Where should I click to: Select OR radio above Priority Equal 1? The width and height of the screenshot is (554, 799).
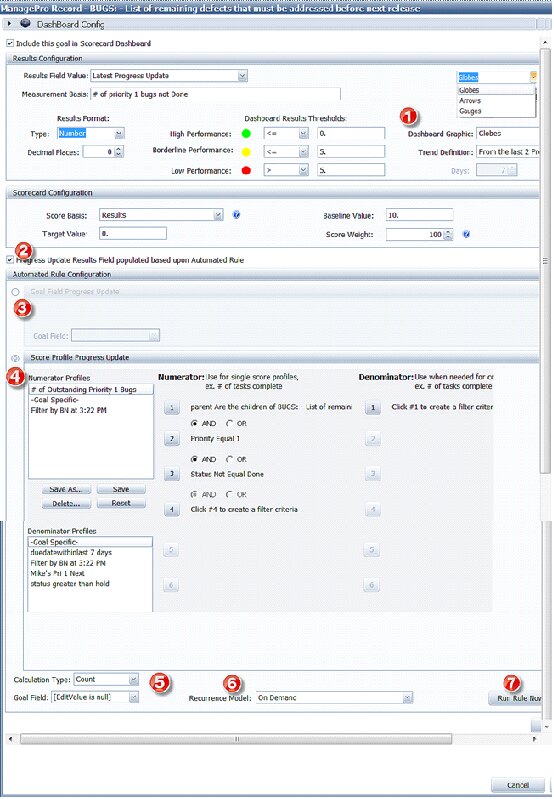pos(229,423)
